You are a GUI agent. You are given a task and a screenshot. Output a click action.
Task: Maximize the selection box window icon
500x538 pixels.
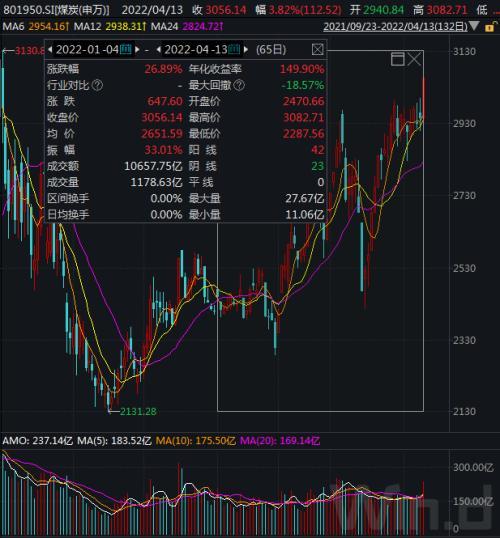398,59
